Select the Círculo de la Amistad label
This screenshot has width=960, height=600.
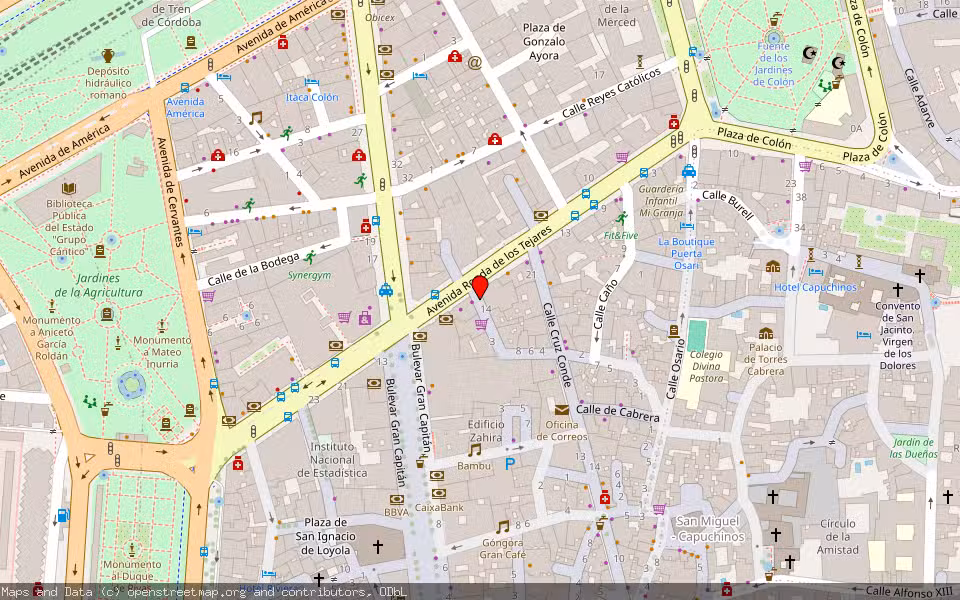(x=838, y=536)
